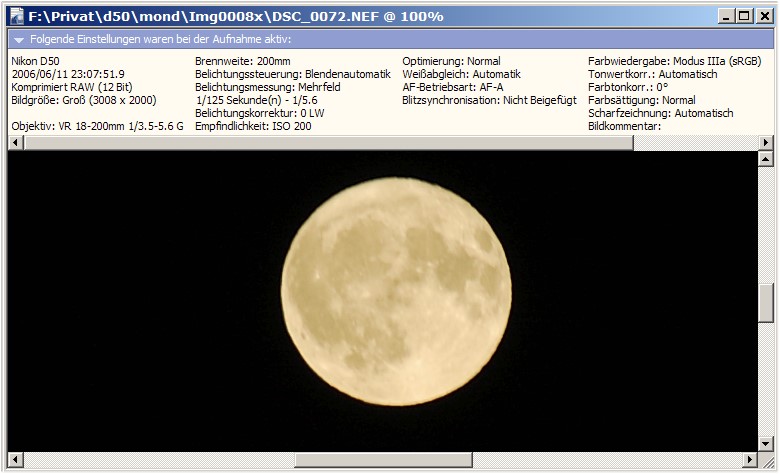Click the image view scroll-up arrow
Image resolution: width=780 pixels, height=474 pixels.
pyautogui.click(x=766, y=159)
